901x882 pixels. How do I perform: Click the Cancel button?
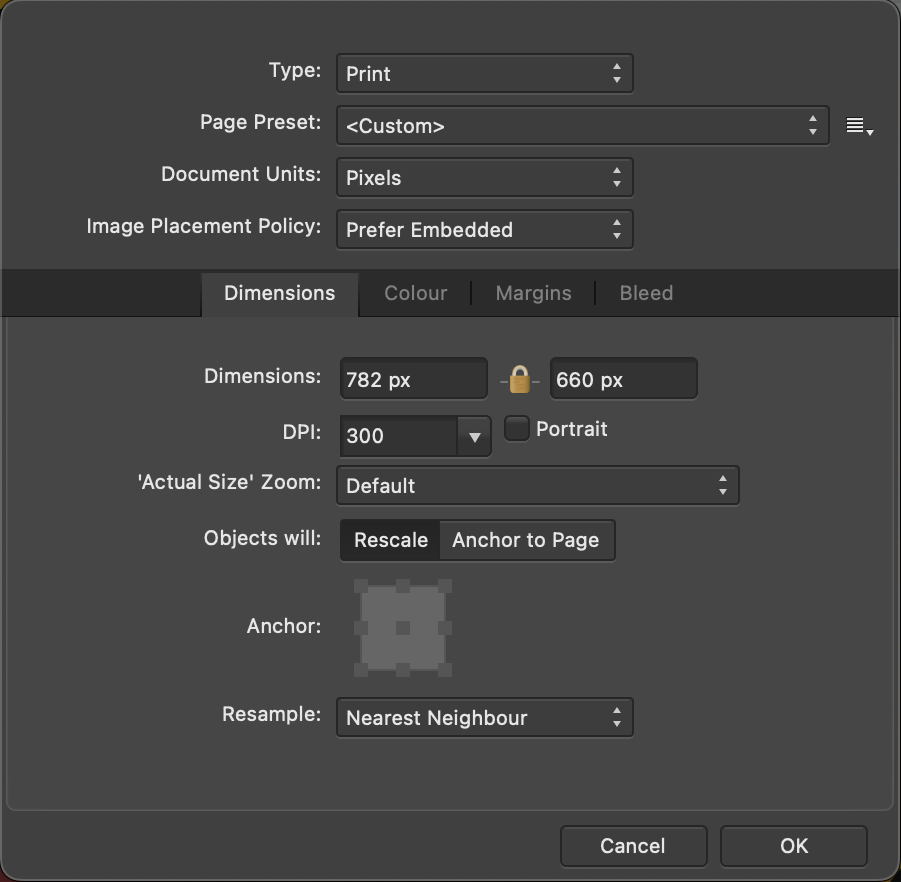click(633, 845)
